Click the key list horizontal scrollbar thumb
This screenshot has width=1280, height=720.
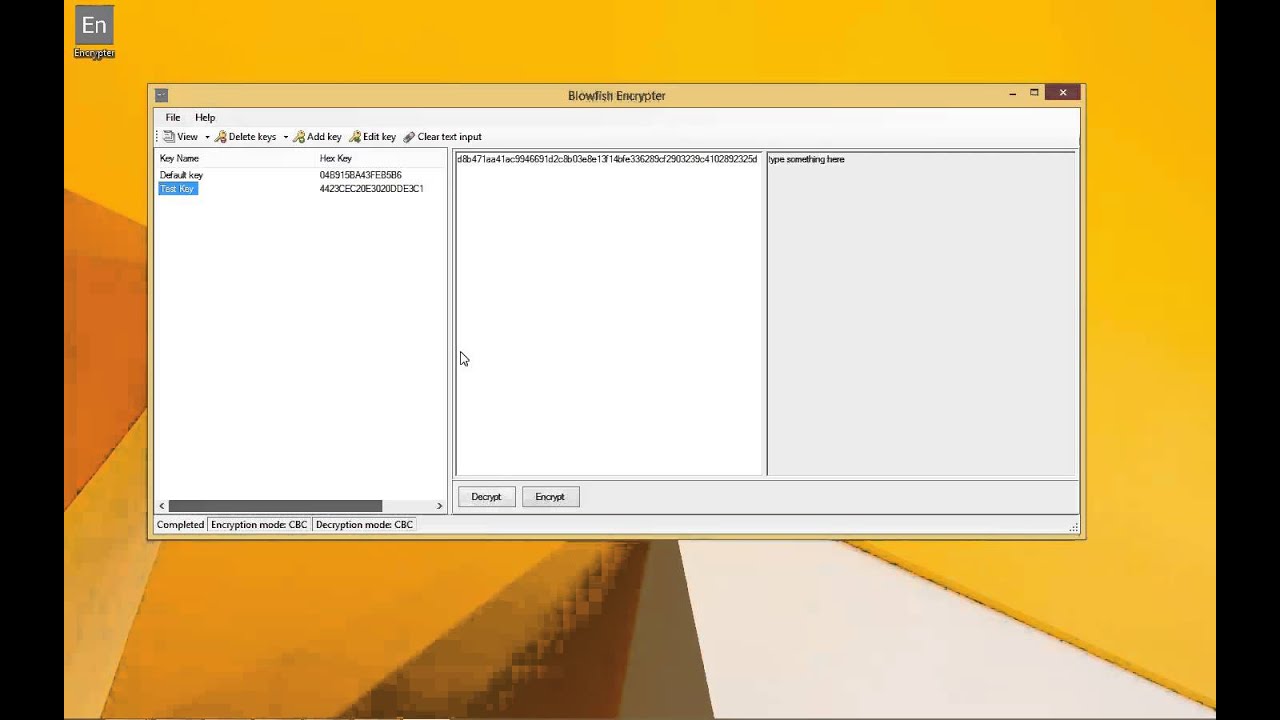(275, 506)
